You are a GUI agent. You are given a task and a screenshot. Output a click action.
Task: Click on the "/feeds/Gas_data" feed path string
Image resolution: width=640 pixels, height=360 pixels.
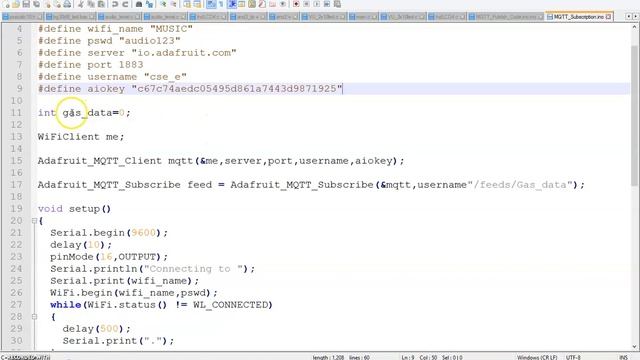click(520, 184)
